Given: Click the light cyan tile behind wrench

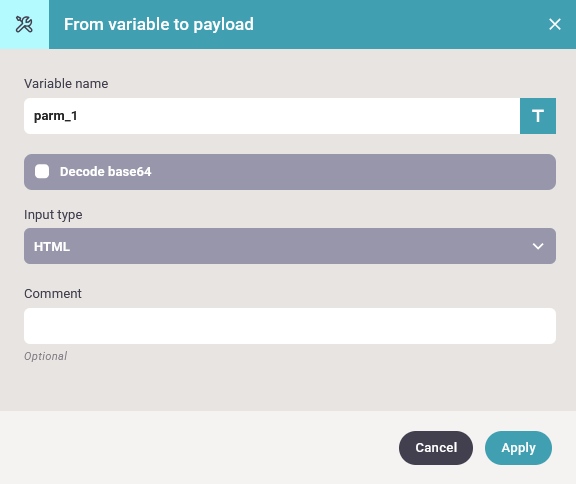Looking at the screenshot, I should click(24, 25).
